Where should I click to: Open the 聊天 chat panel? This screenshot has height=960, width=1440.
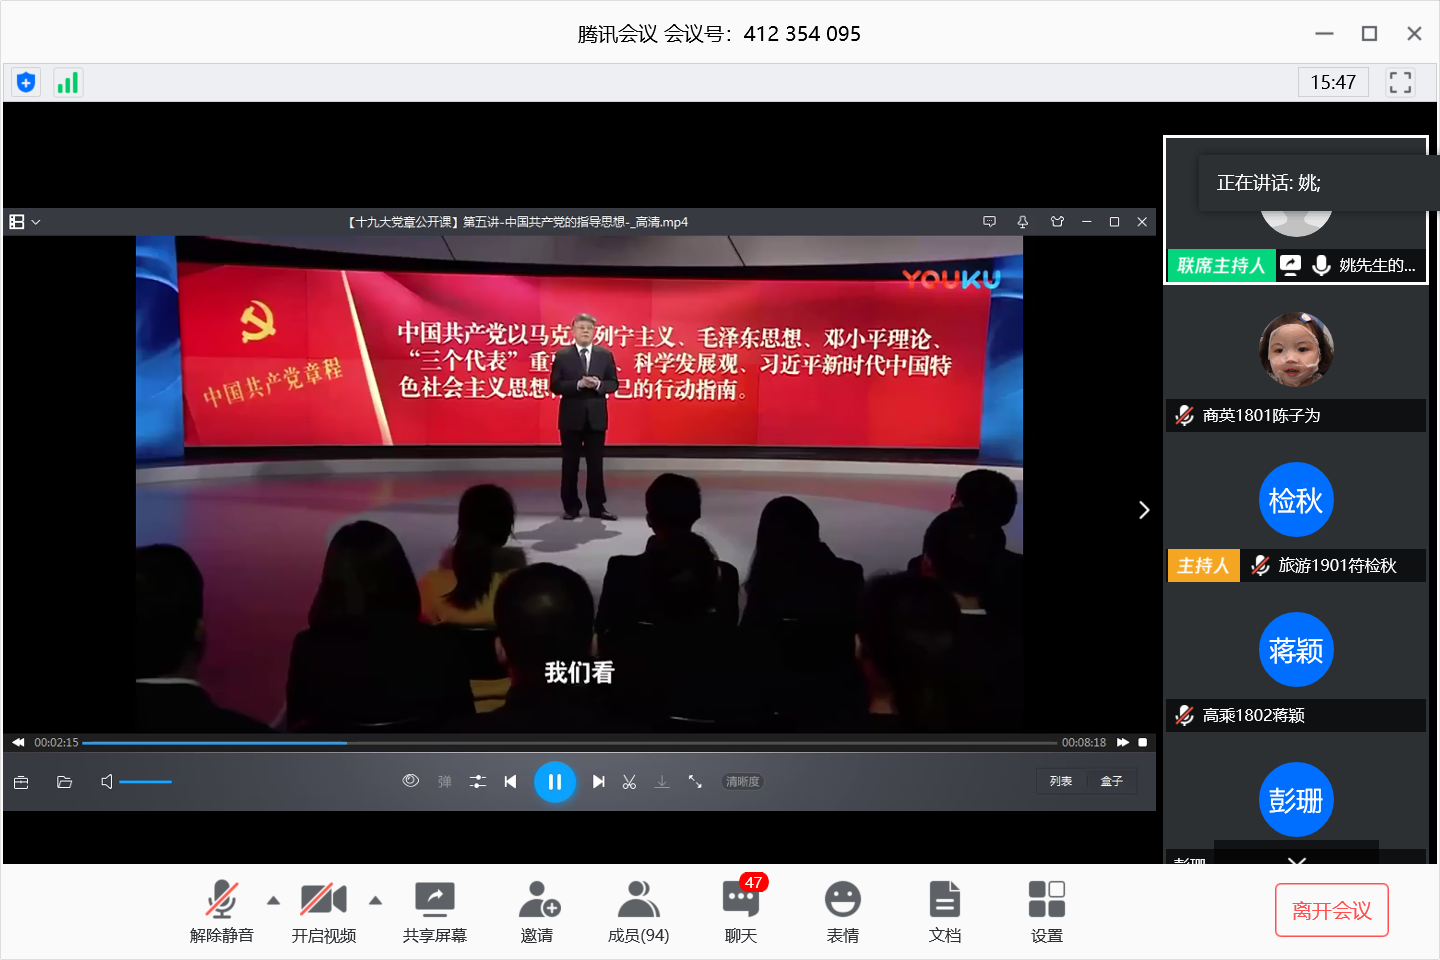(741, 909)
